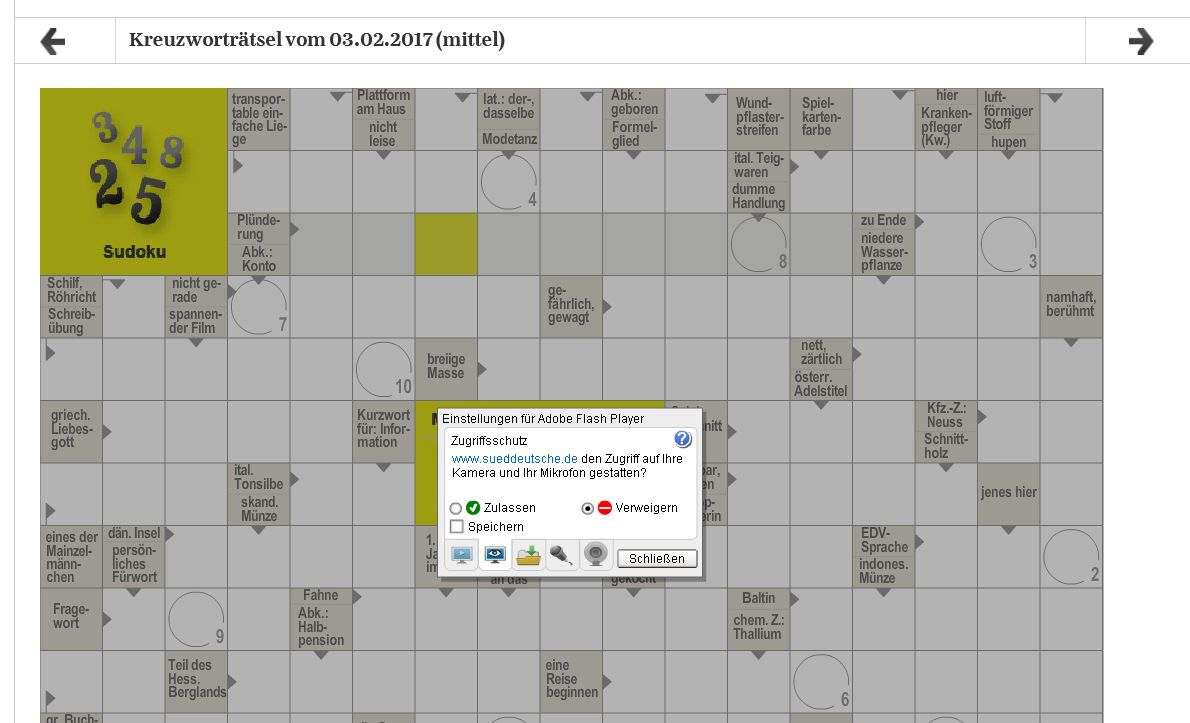Viewport: 1190px width, 723px height.
Task: Click the 'eines der Mainzelmännchen' clue
Action: click(x=71, y=557)
